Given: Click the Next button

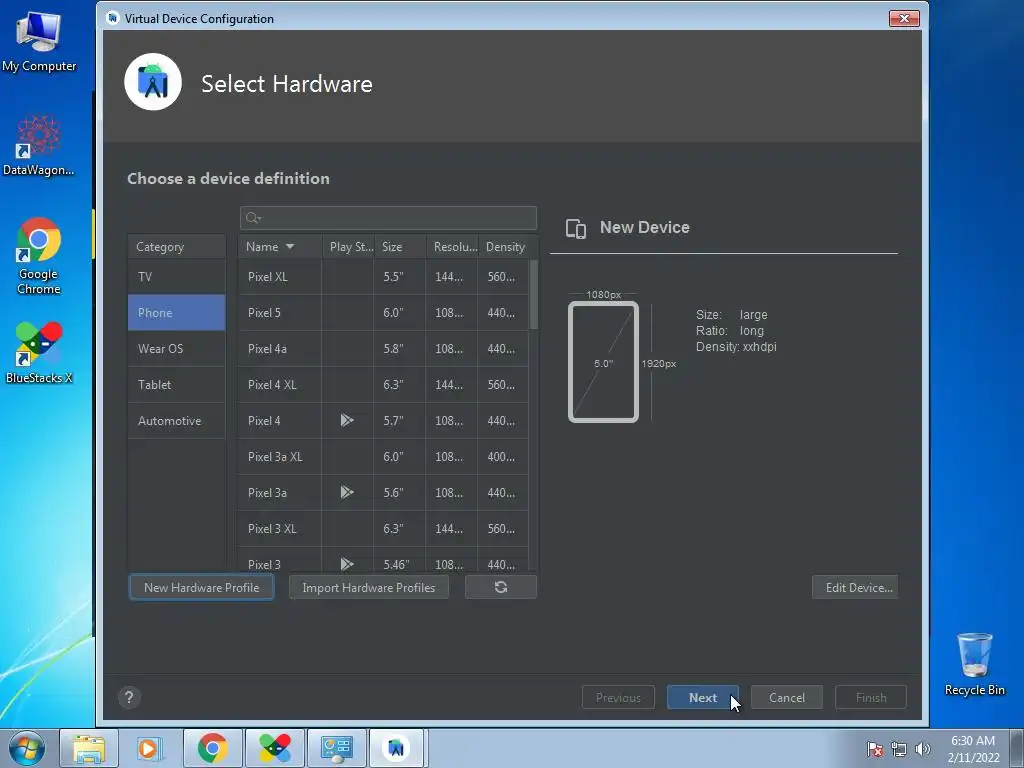Looking at the screenshot, I should [x=703, y=697].
